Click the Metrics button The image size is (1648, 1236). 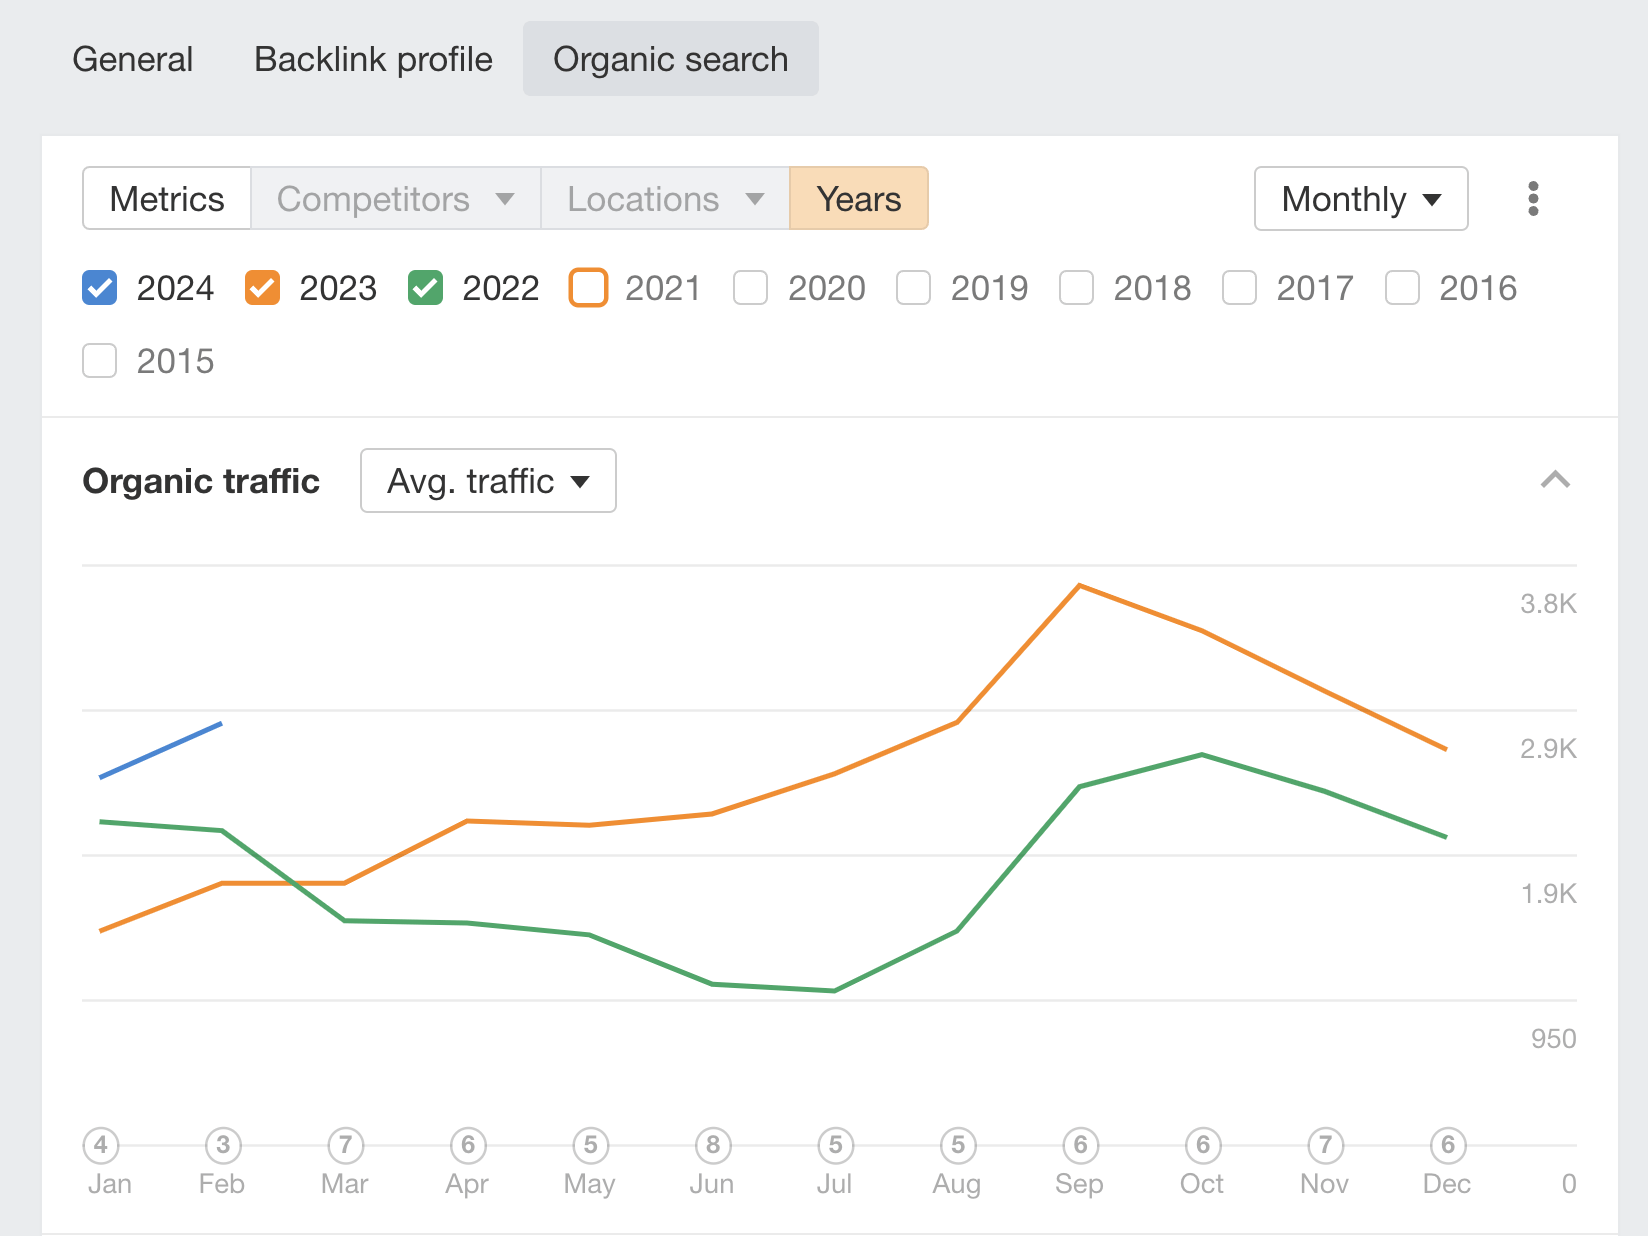(166, 198)
